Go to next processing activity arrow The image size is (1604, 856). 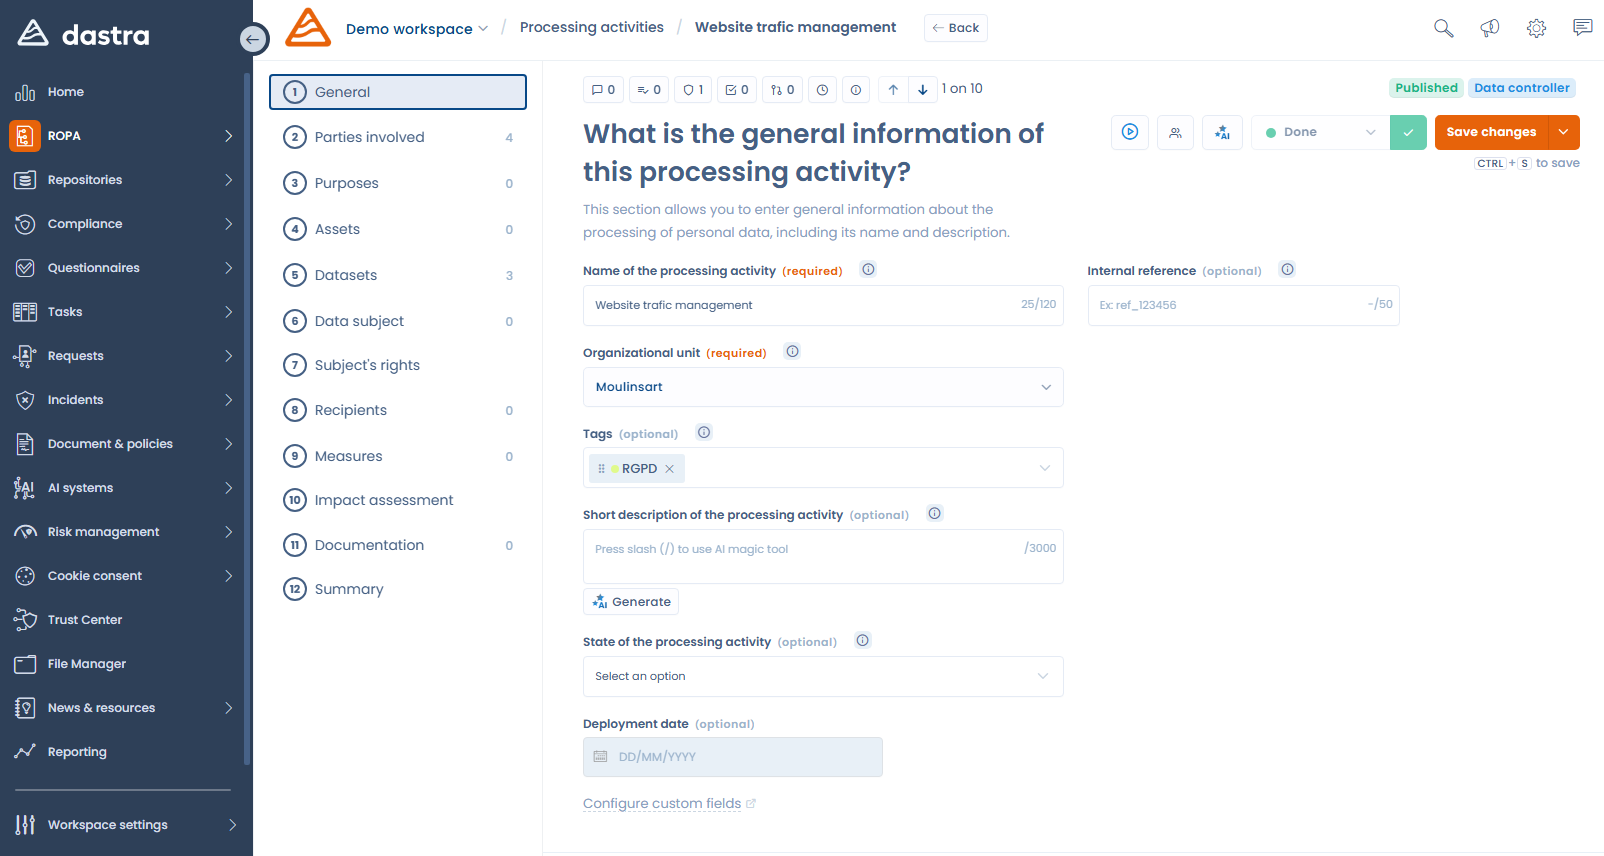(x=923, y=90)
